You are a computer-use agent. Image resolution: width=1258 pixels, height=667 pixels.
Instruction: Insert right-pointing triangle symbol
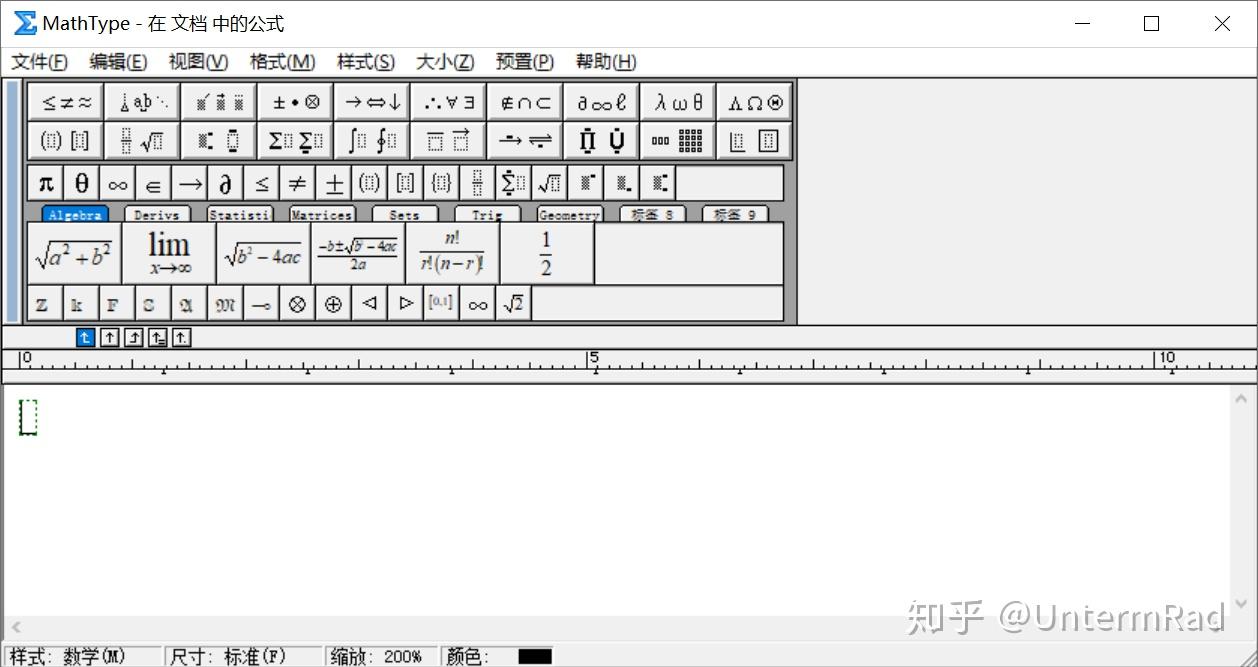pyautogui.click(x=405, y=303)
